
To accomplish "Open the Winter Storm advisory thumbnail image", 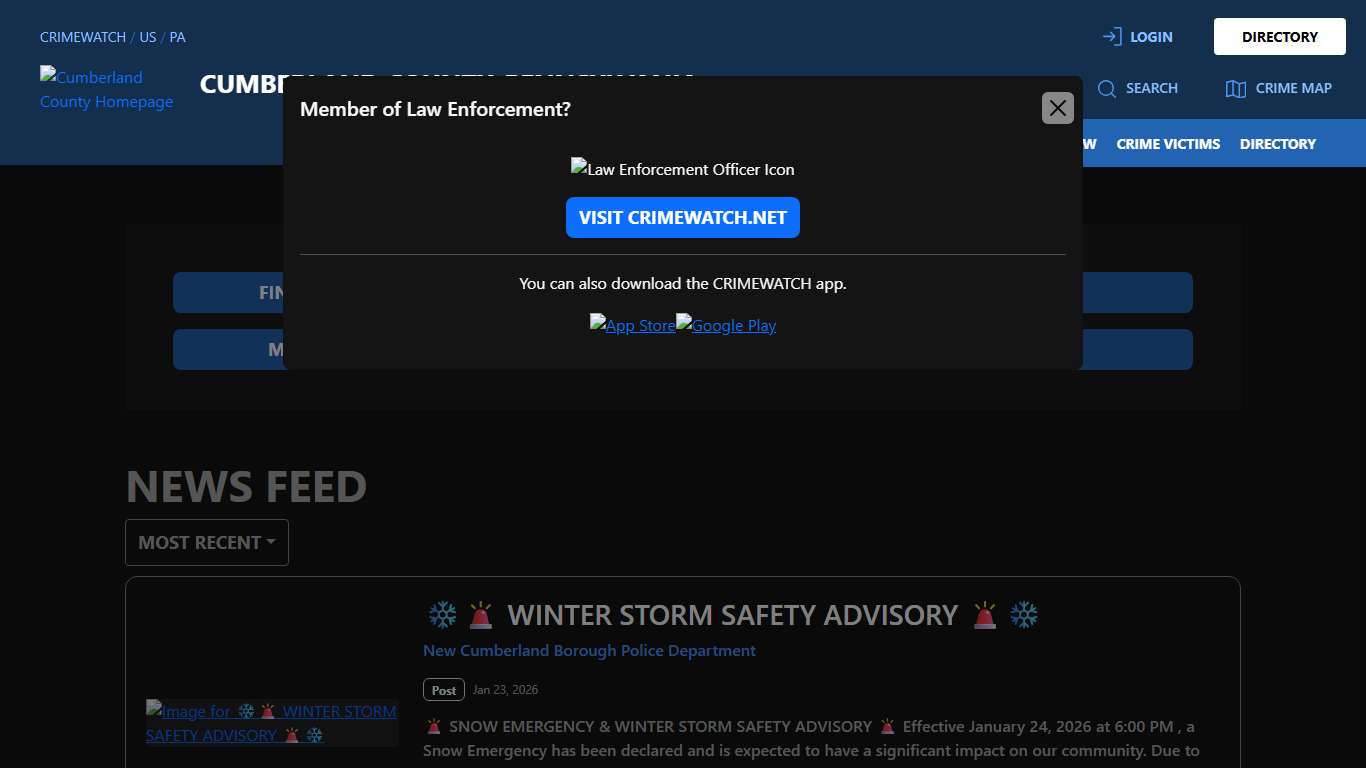I will (271, 723).
